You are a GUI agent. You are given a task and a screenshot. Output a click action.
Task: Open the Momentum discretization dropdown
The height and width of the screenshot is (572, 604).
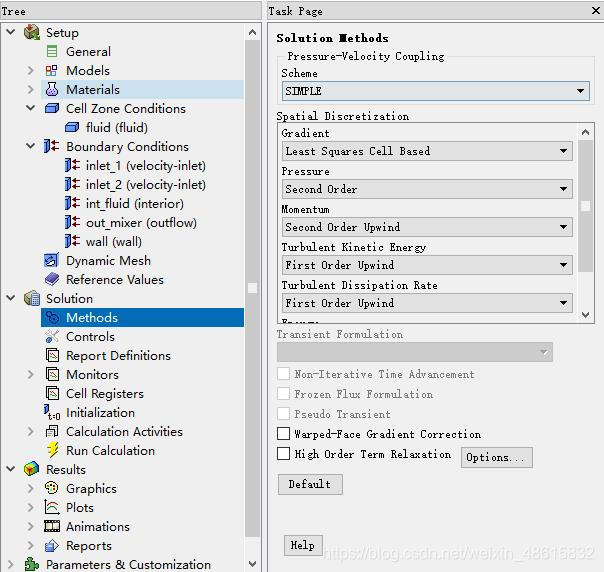(x=427, y=227)
